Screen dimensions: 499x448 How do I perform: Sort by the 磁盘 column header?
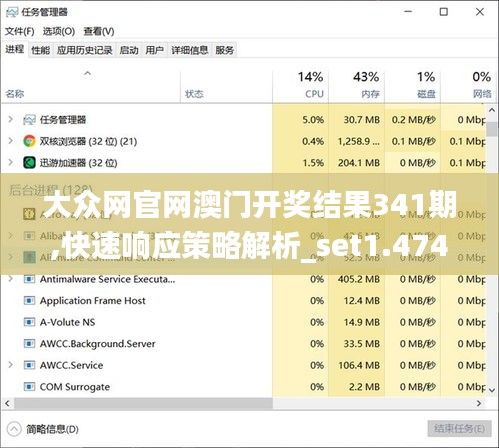coord(426,94)
